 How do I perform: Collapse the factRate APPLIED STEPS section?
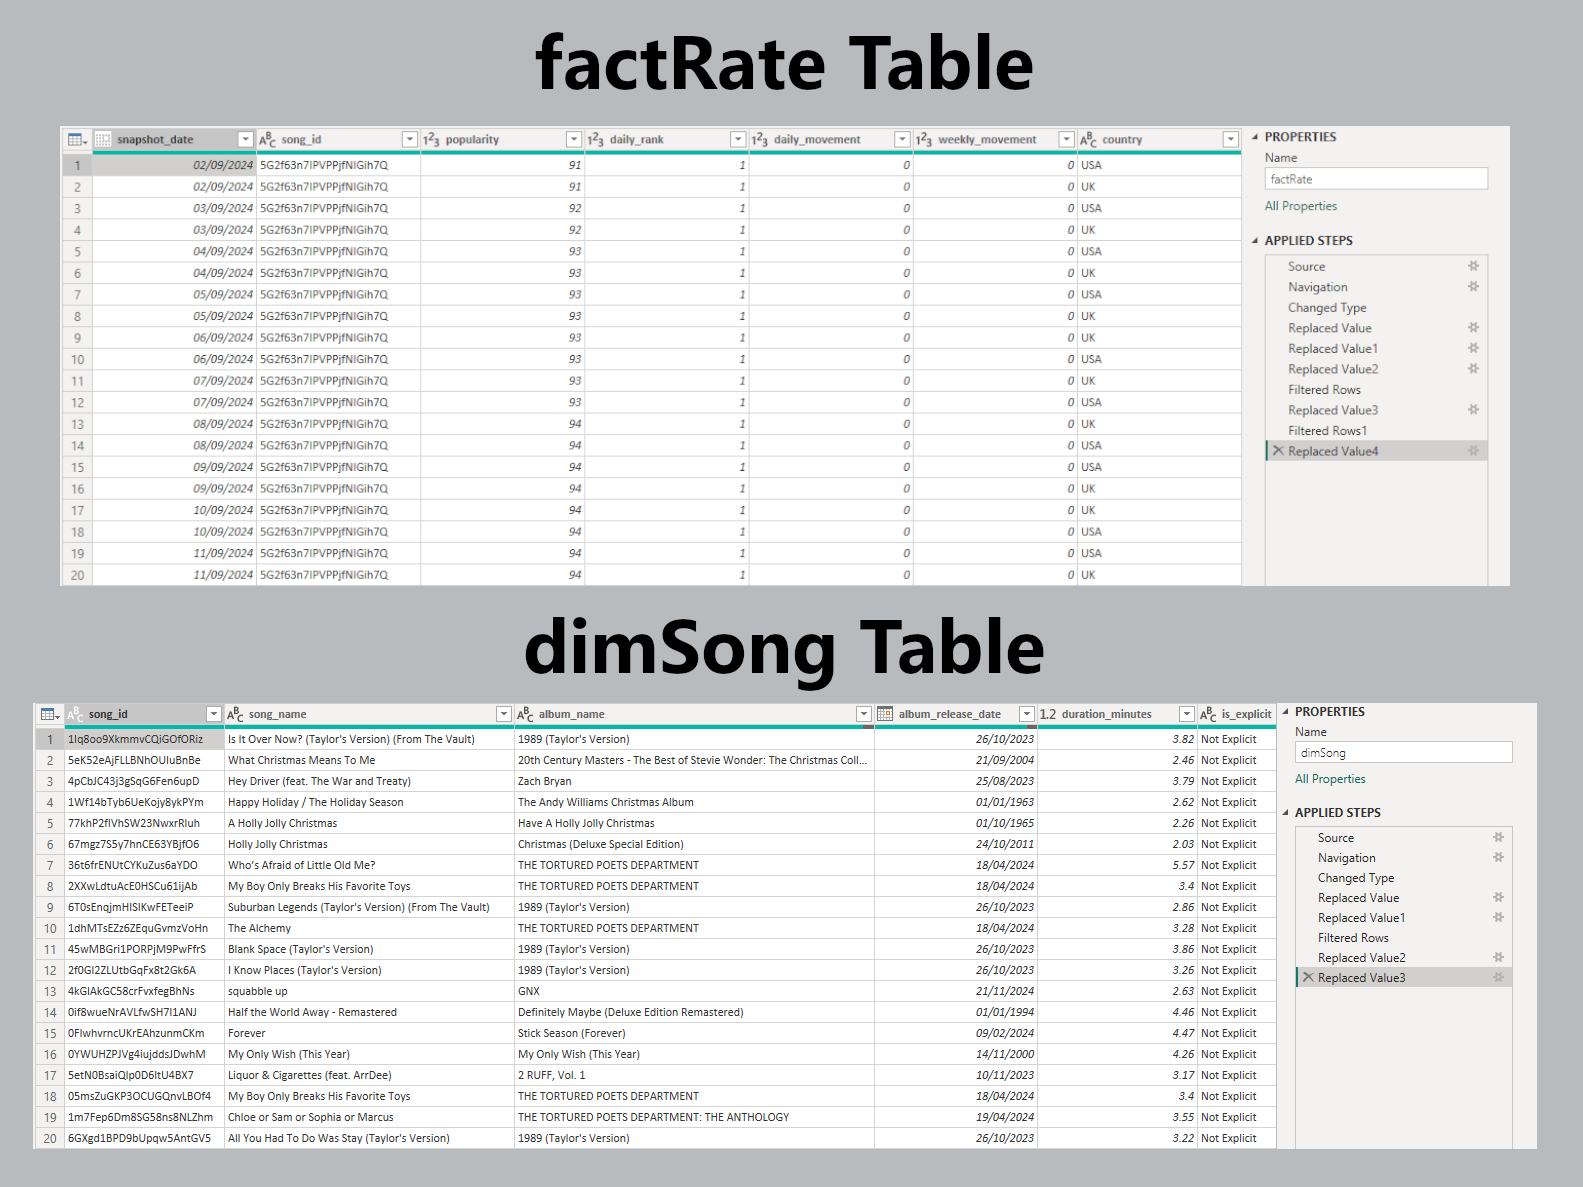point(1256,241)
